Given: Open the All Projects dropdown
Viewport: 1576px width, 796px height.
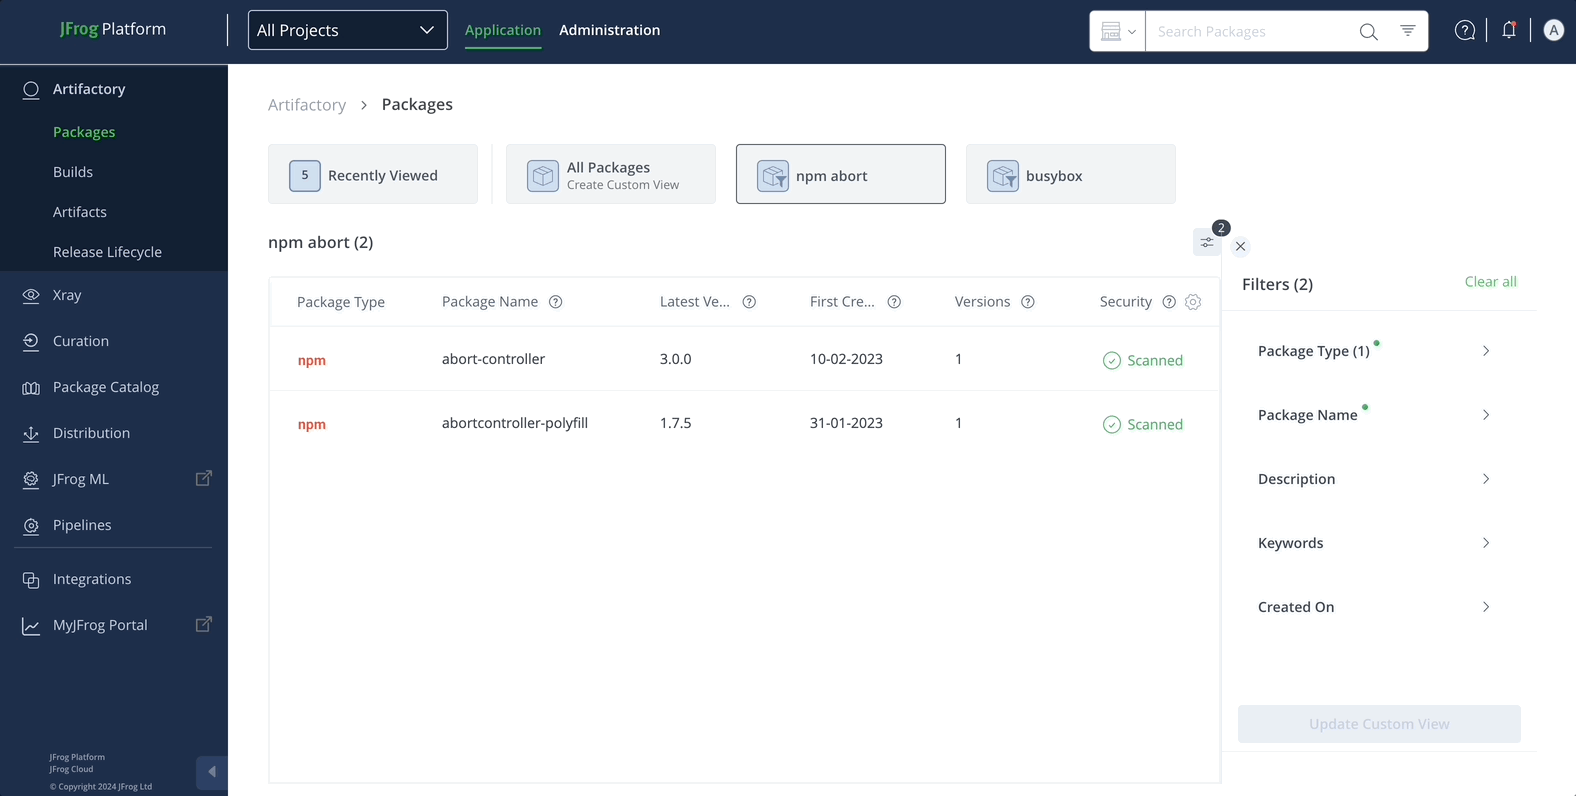Looking at the screenshot, I should 347,30.
